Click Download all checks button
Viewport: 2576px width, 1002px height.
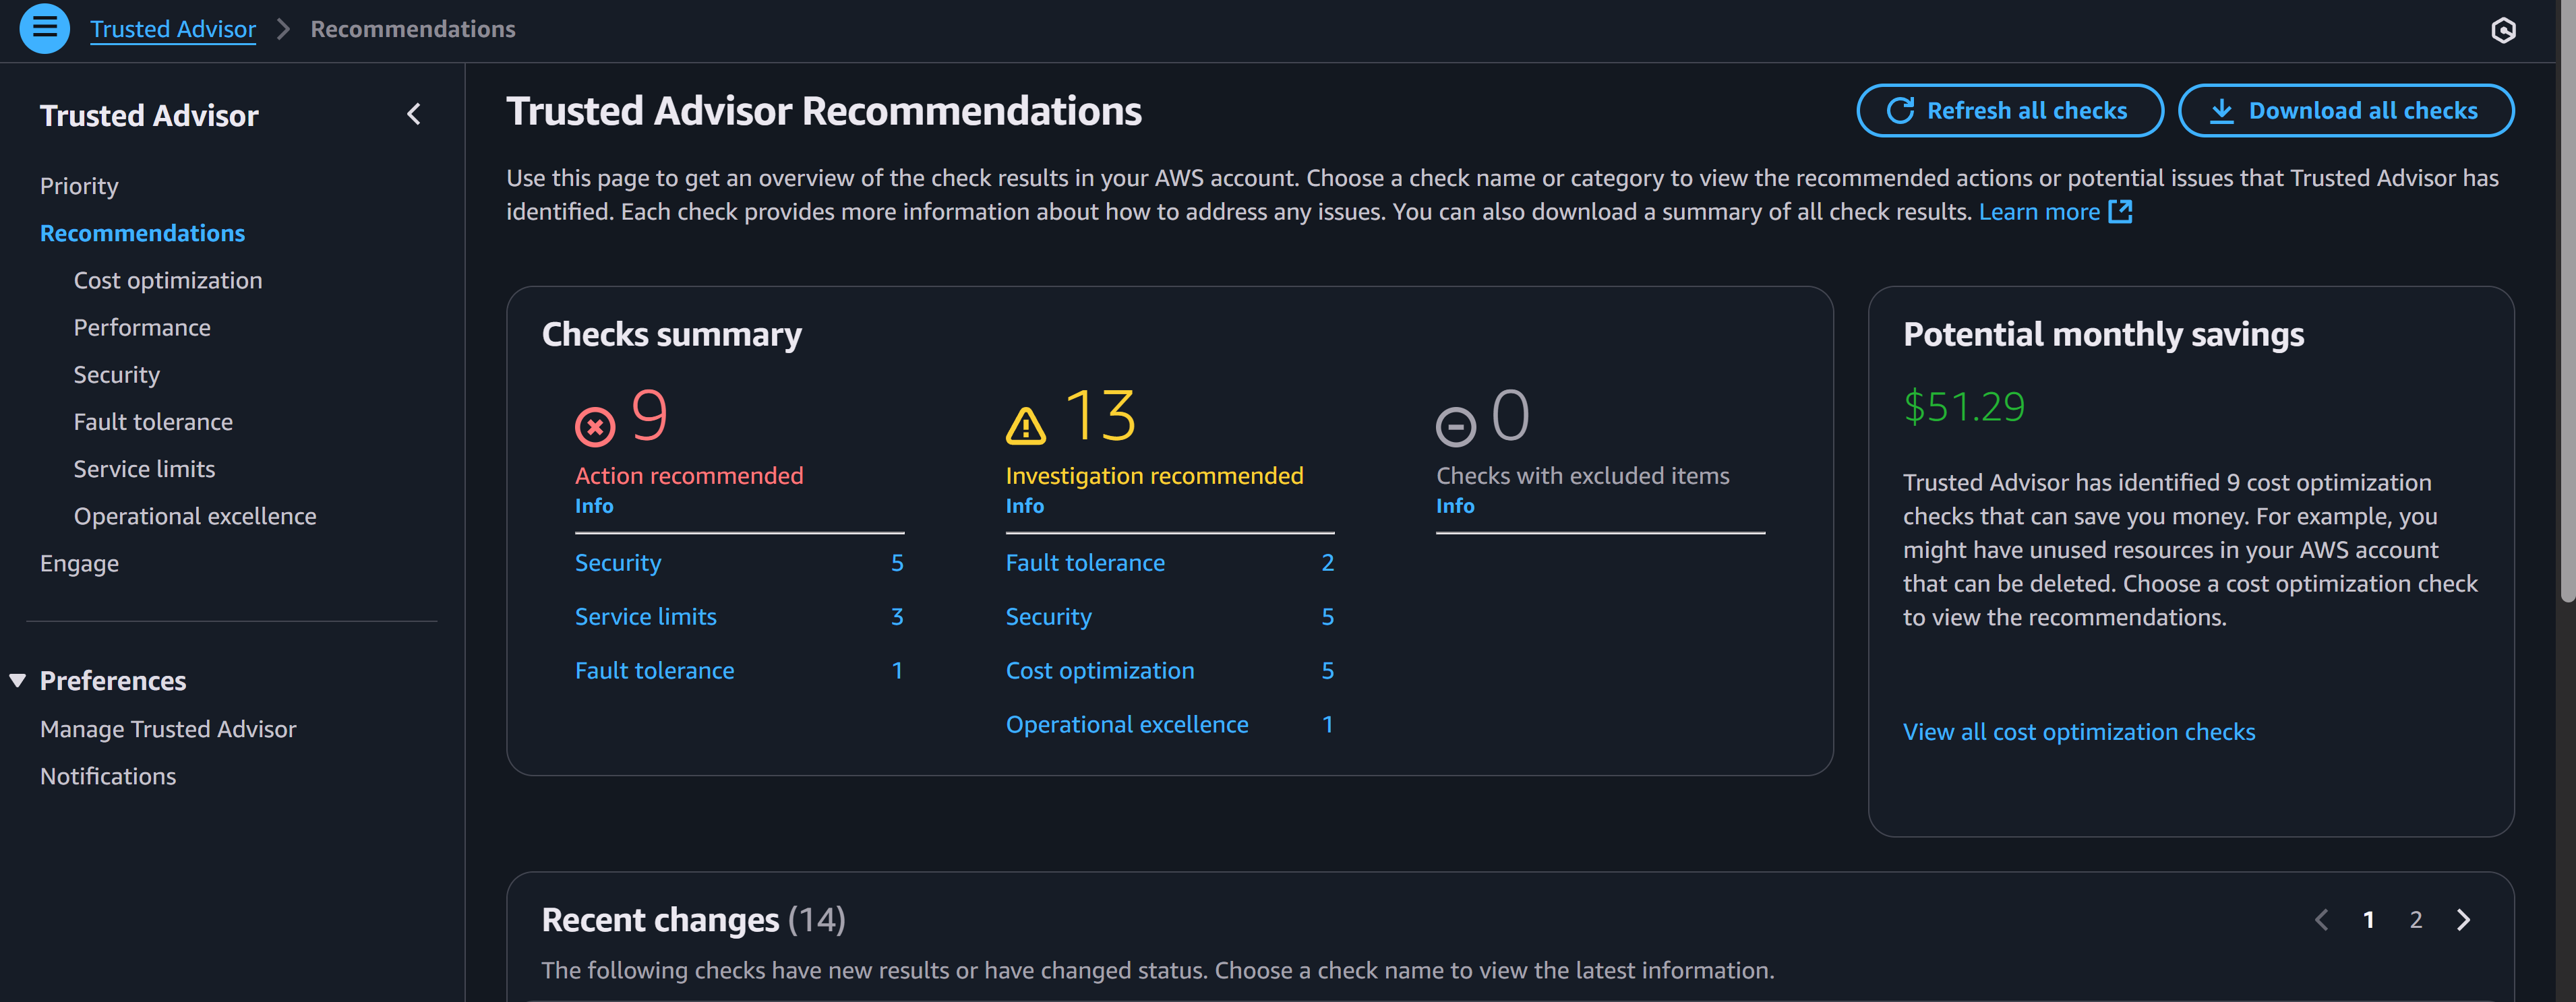tap(2345, 111)
